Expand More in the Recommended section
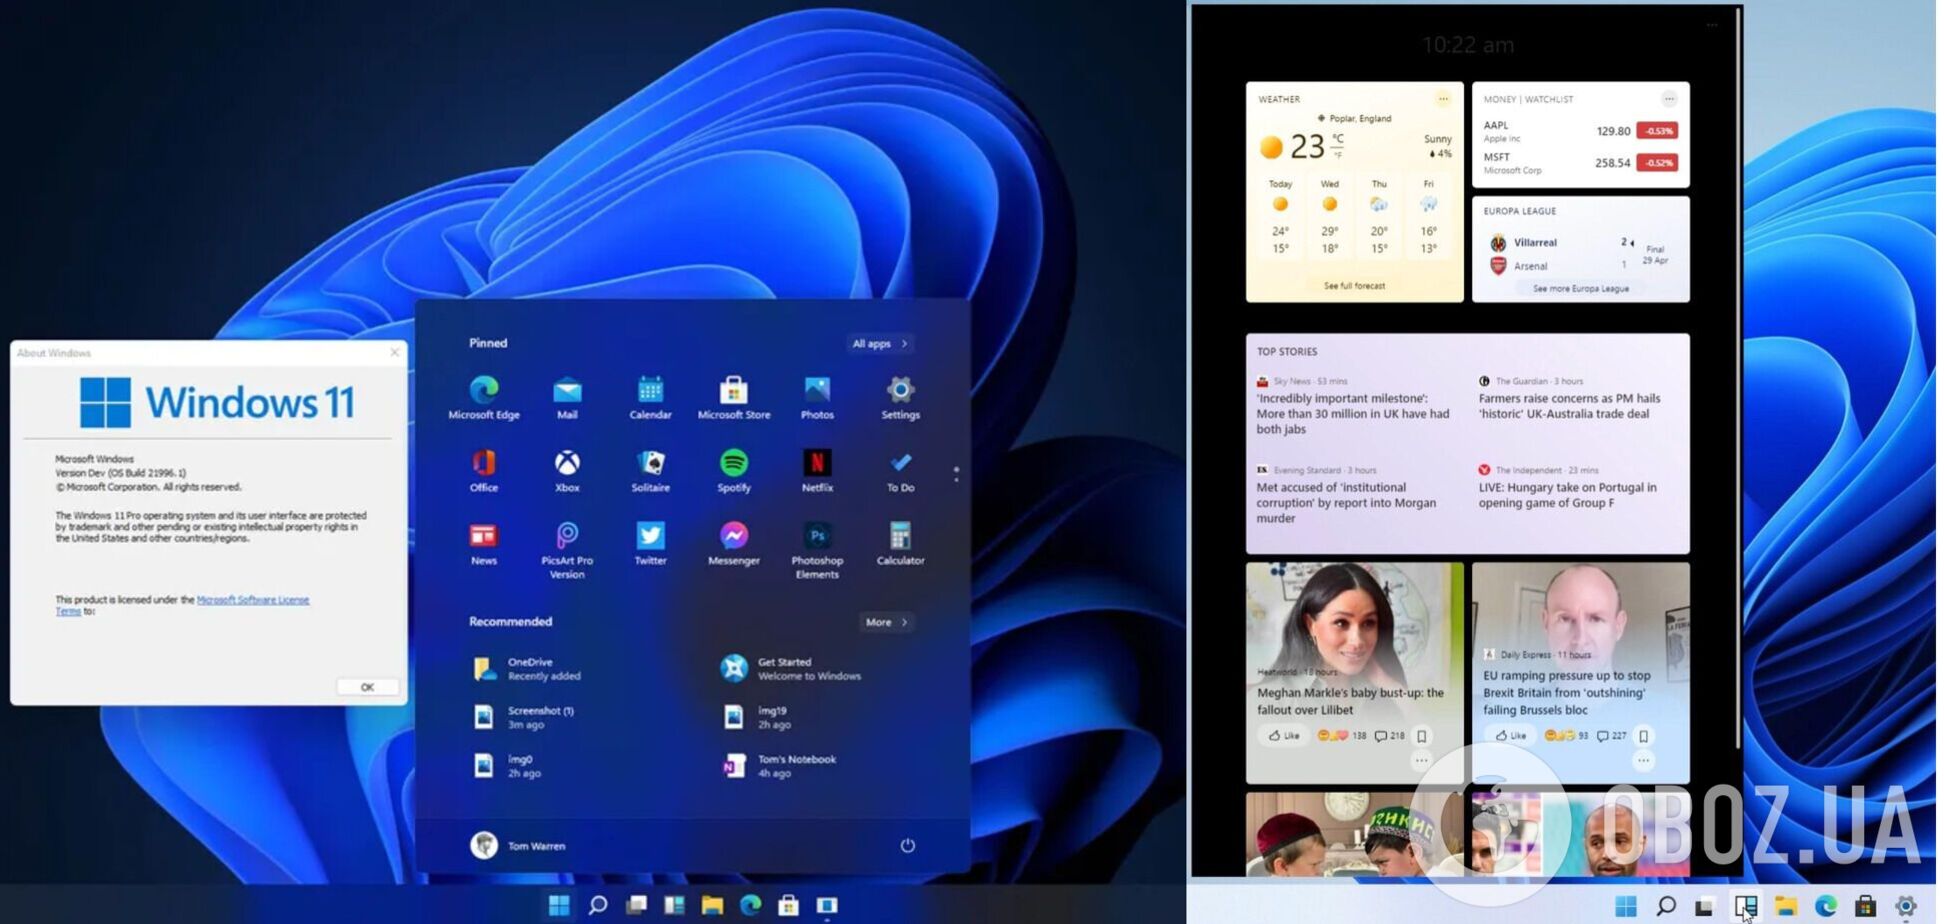 tap(884, 622)
